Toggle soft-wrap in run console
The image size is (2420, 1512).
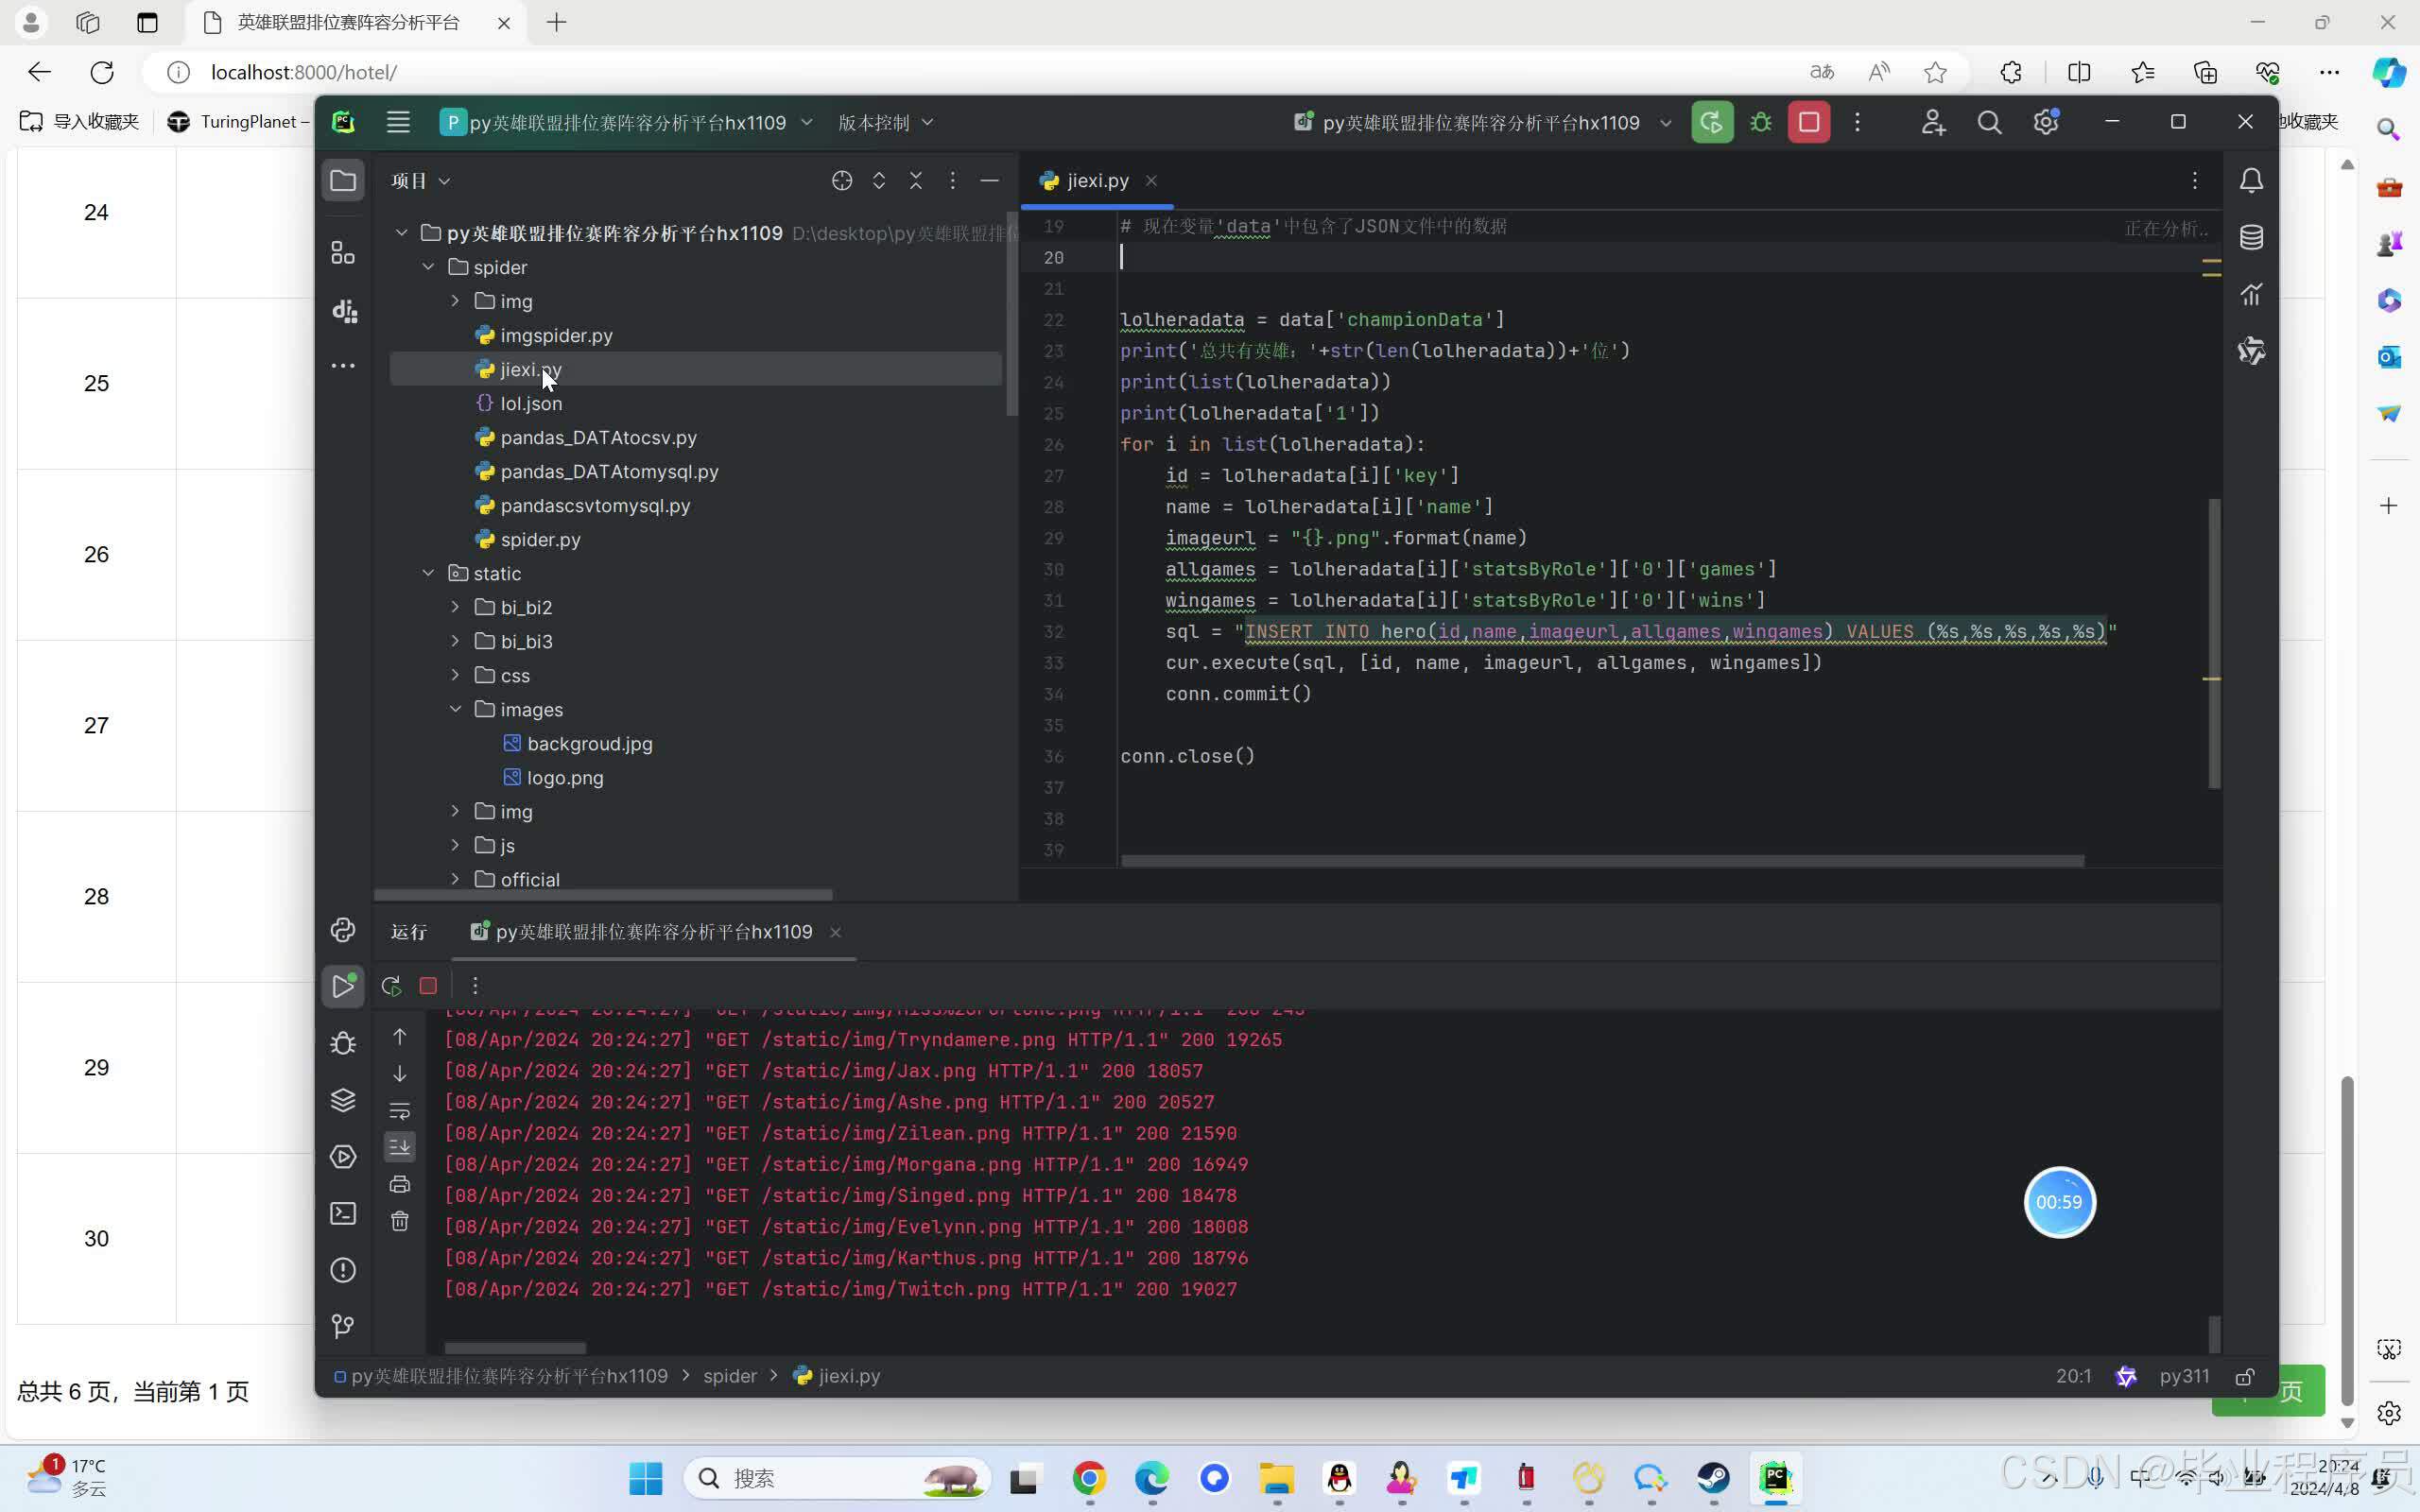pyautogui.click(x=400, y=1110)
